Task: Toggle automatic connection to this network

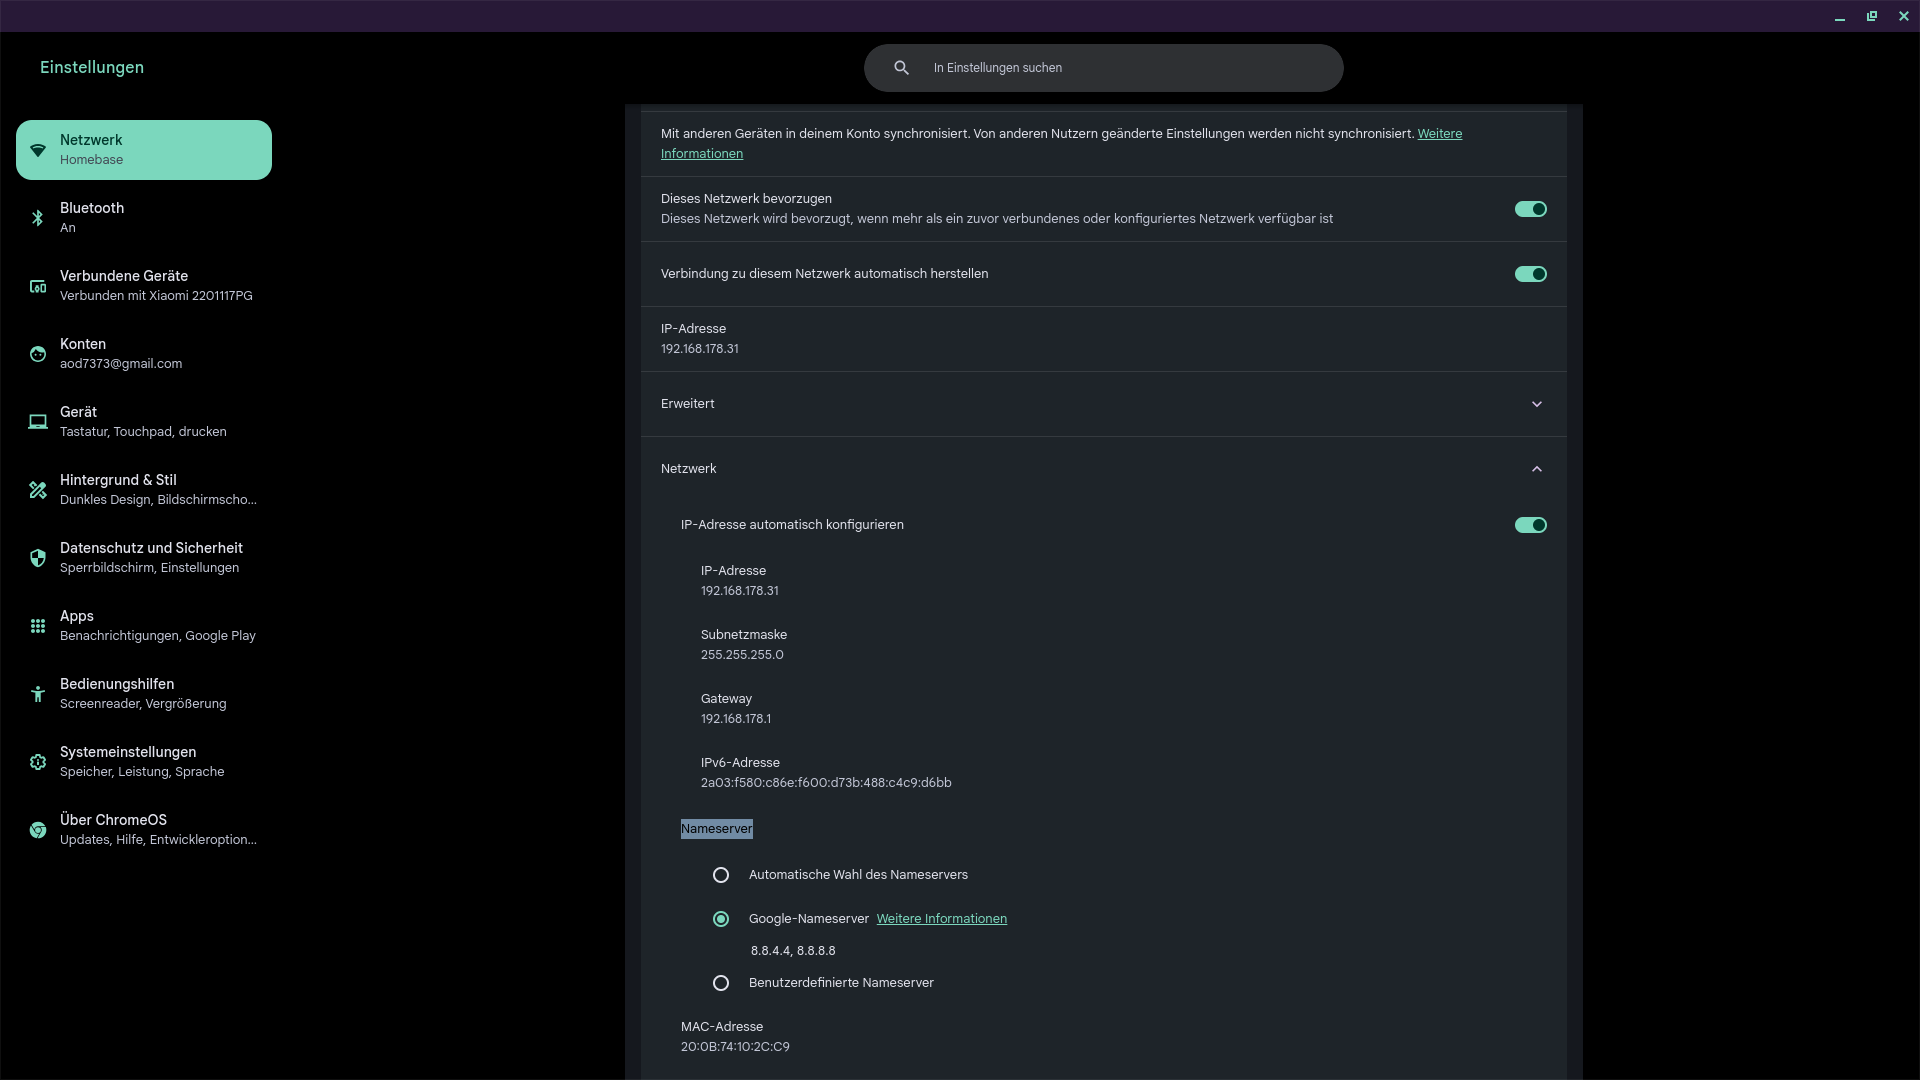Action: 1530,274
